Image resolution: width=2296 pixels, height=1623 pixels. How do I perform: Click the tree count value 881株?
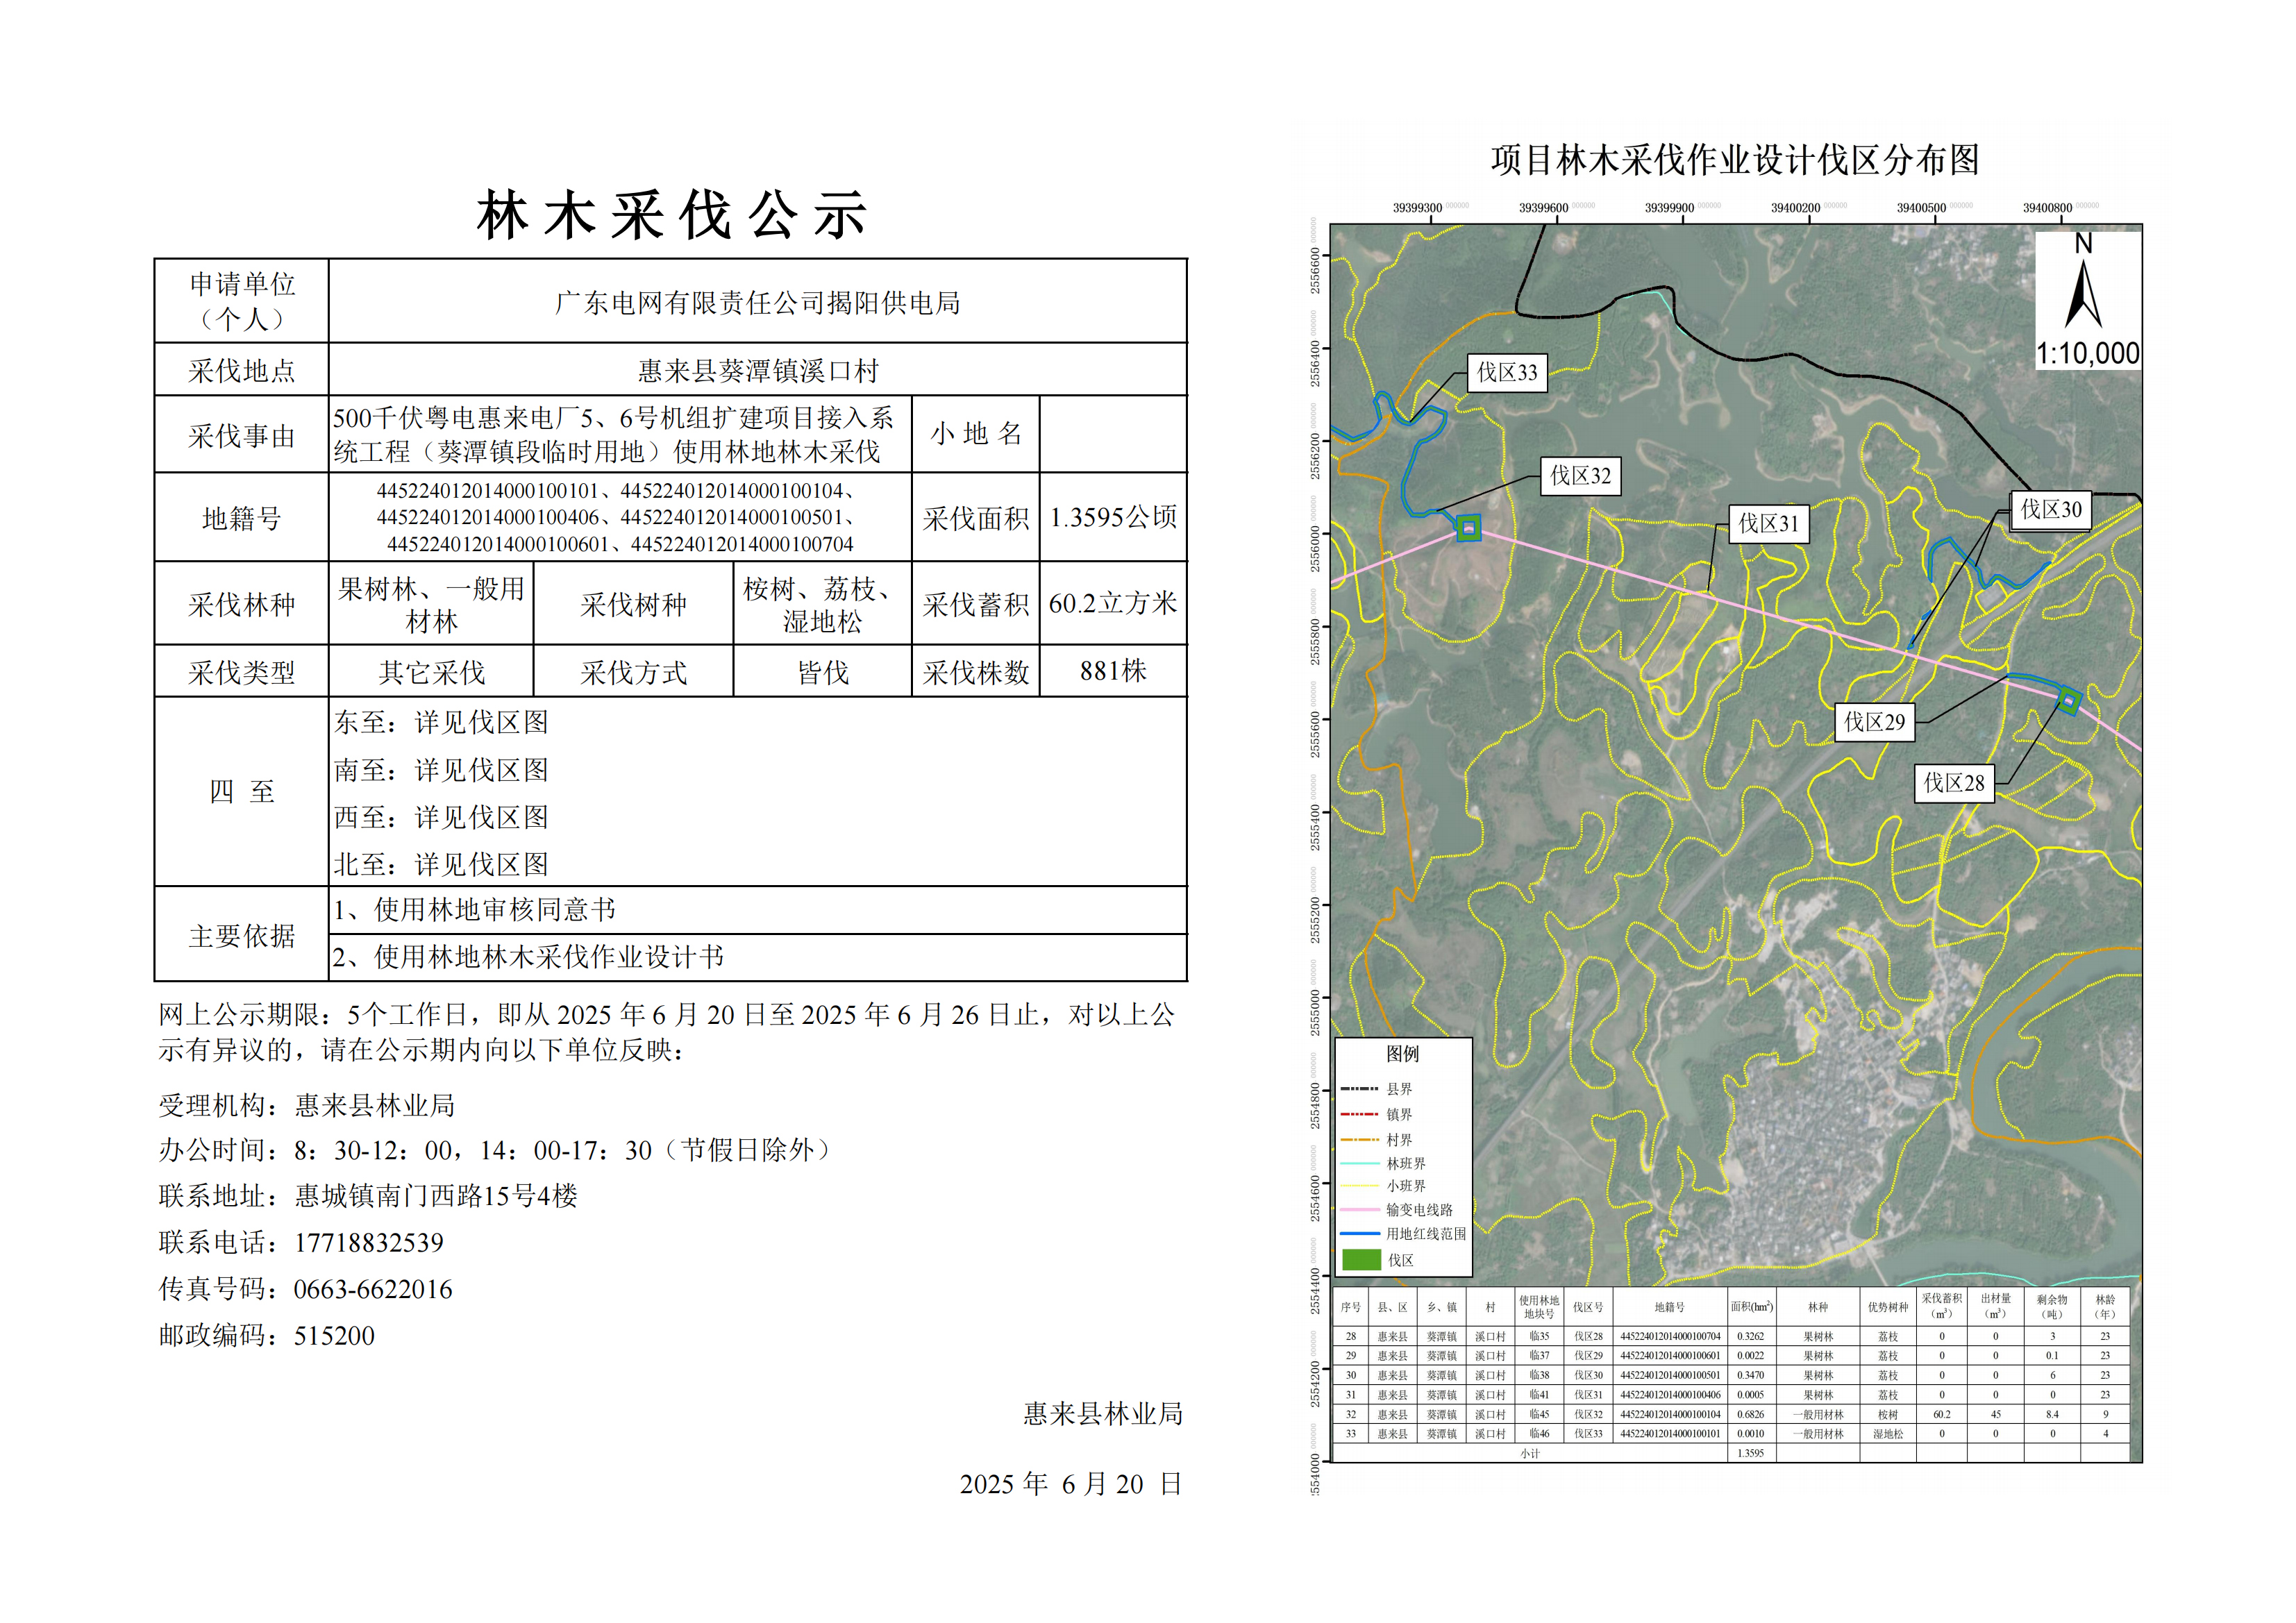click(1113, 671)
